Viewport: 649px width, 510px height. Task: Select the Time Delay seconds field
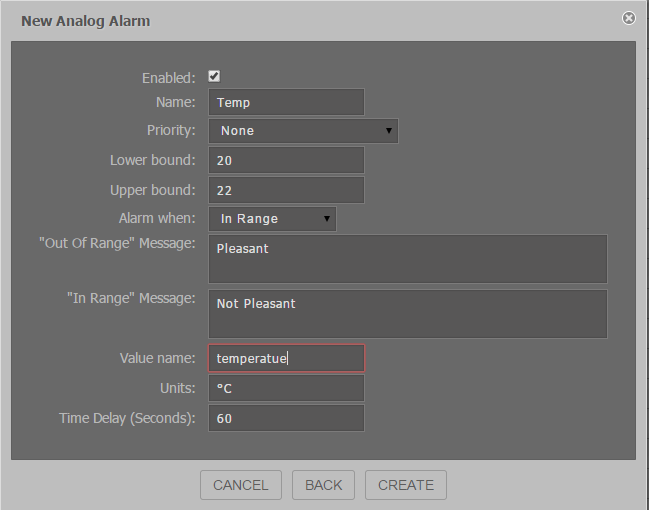tap(286, 418)
